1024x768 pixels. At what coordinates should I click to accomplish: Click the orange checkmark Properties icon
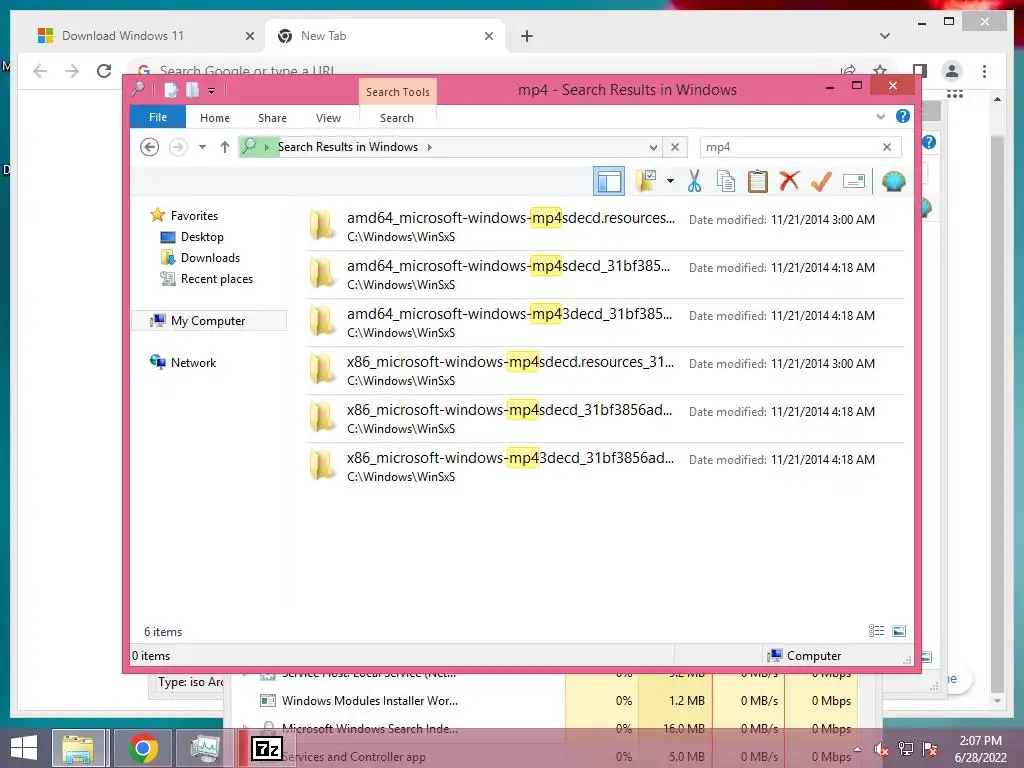(821, 181)
